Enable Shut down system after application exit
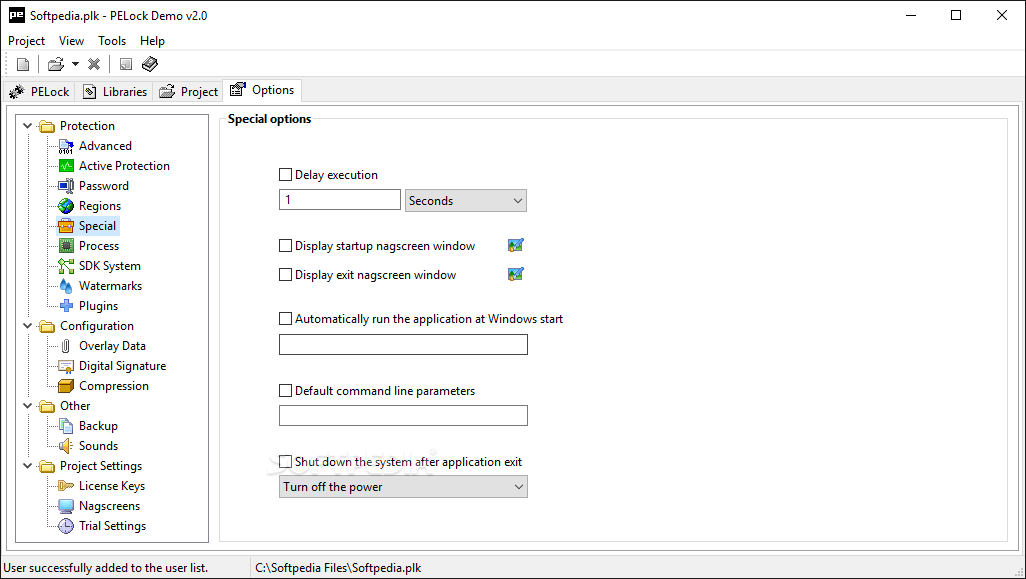Screen dimensions: 1026x579 coord(285,462)
